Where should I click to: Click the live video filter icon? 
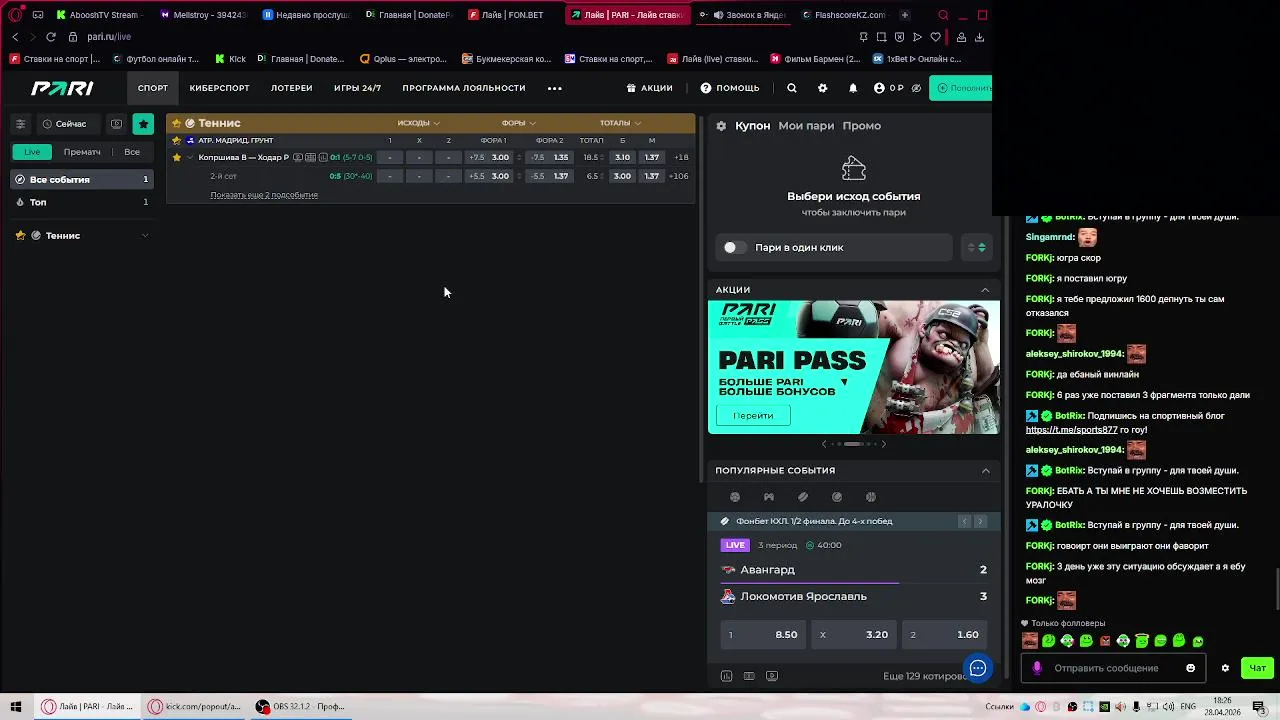coord(116,124)
